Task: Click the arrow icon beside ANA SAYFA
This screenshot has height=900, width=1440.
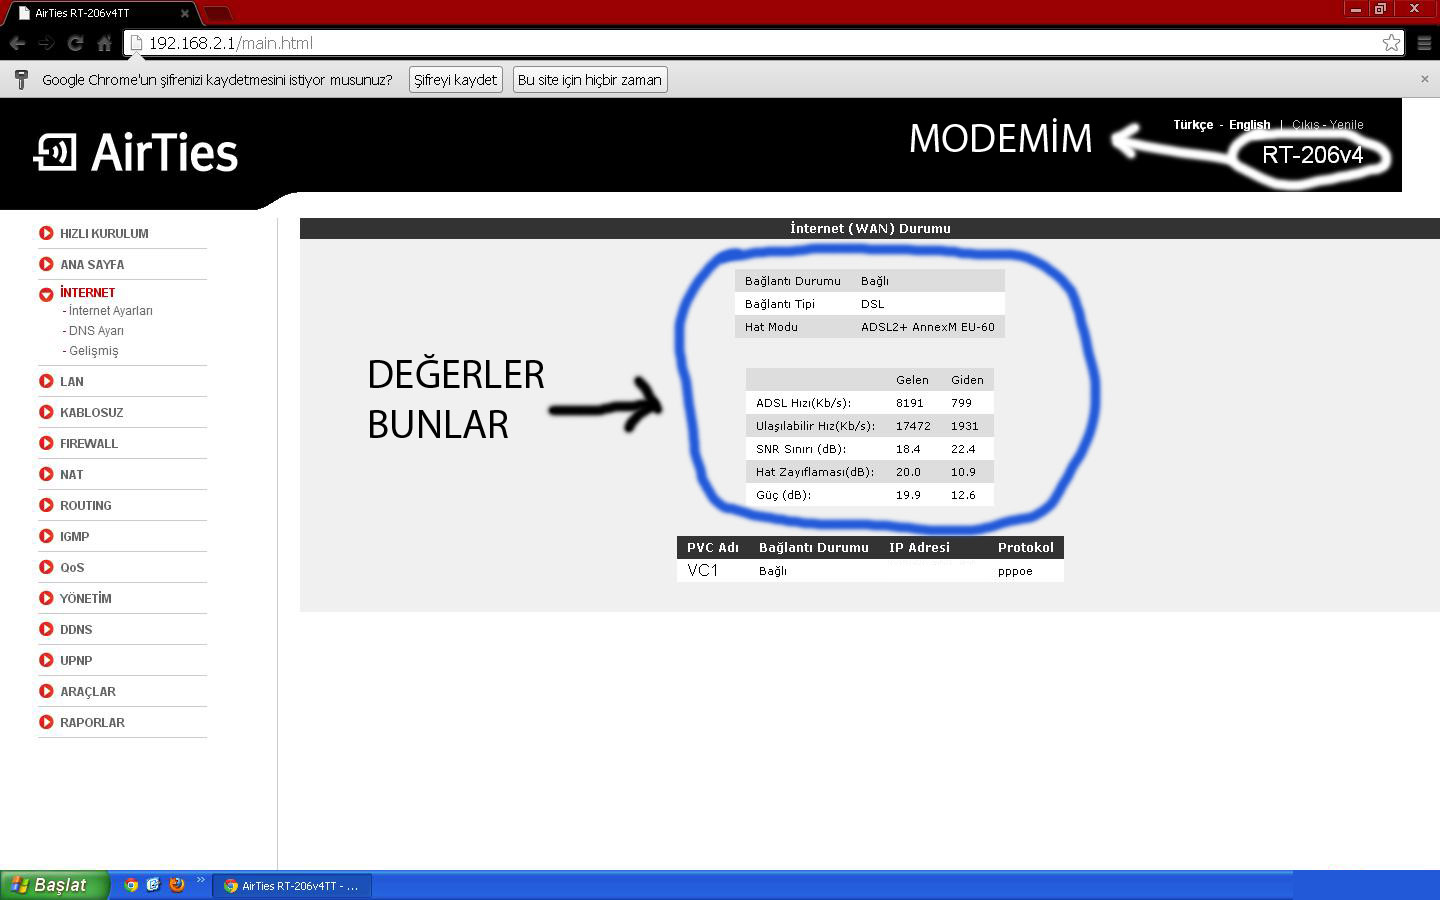Action: 46,264
